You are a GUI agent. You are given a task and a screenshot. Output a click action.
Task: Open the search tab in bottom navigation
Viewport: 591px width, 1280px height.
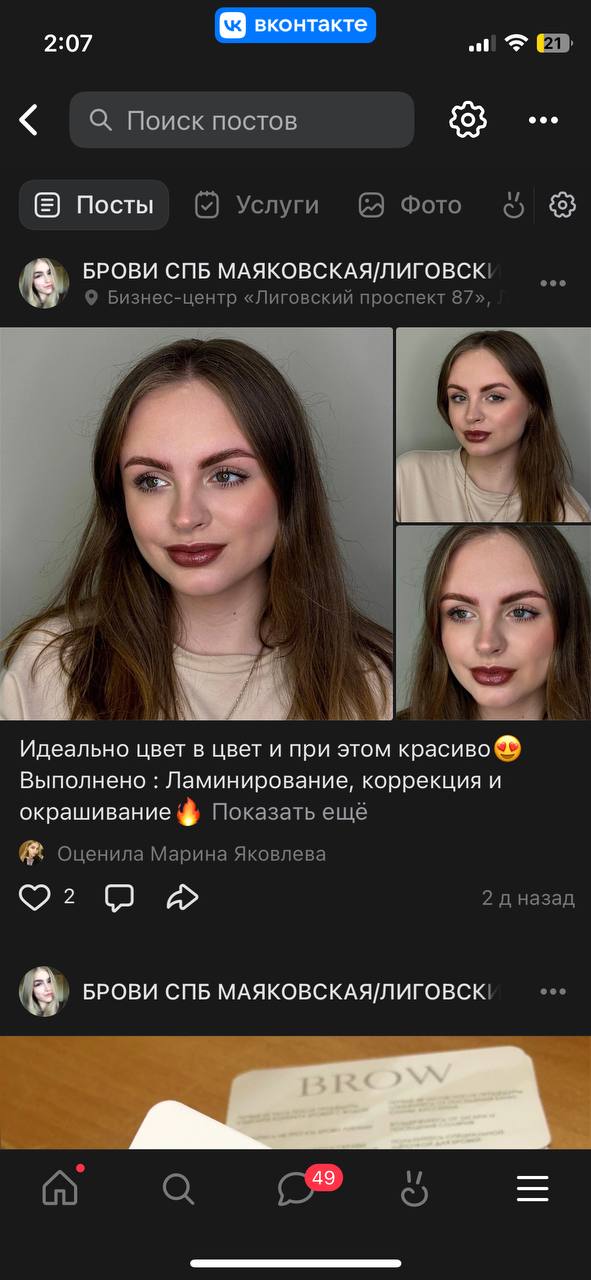(x=178, y=1188)
